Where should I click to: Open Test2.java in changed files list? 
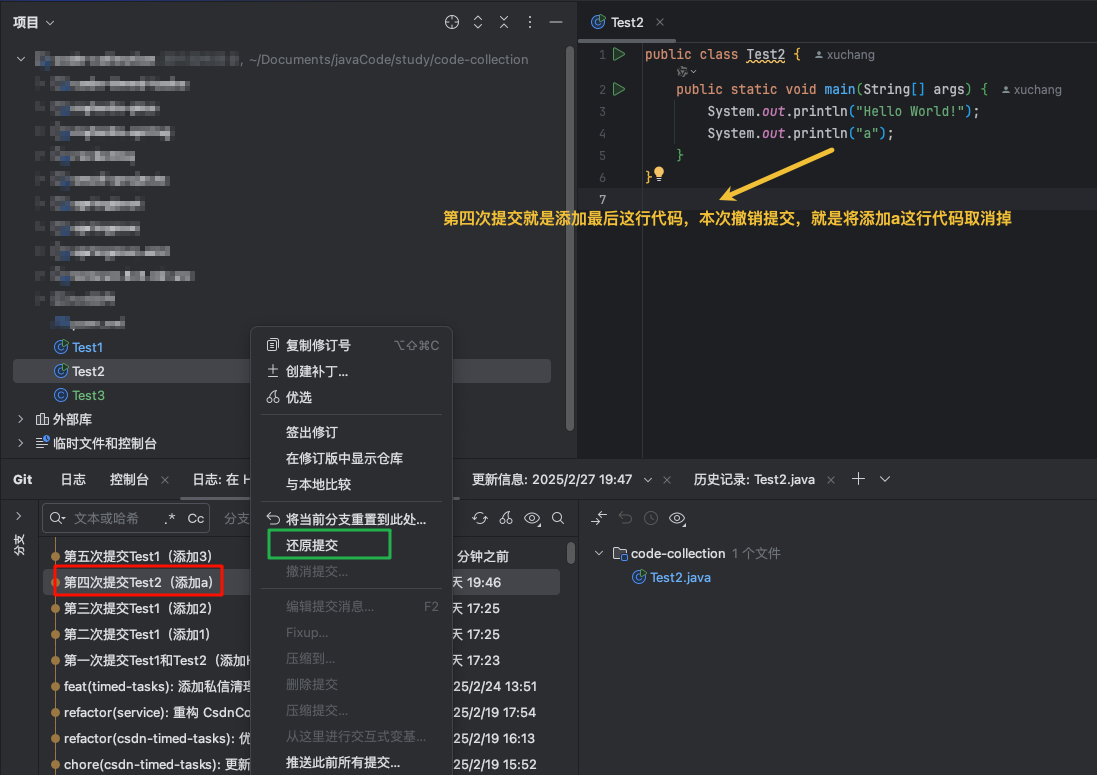click(x=680, y=577)
